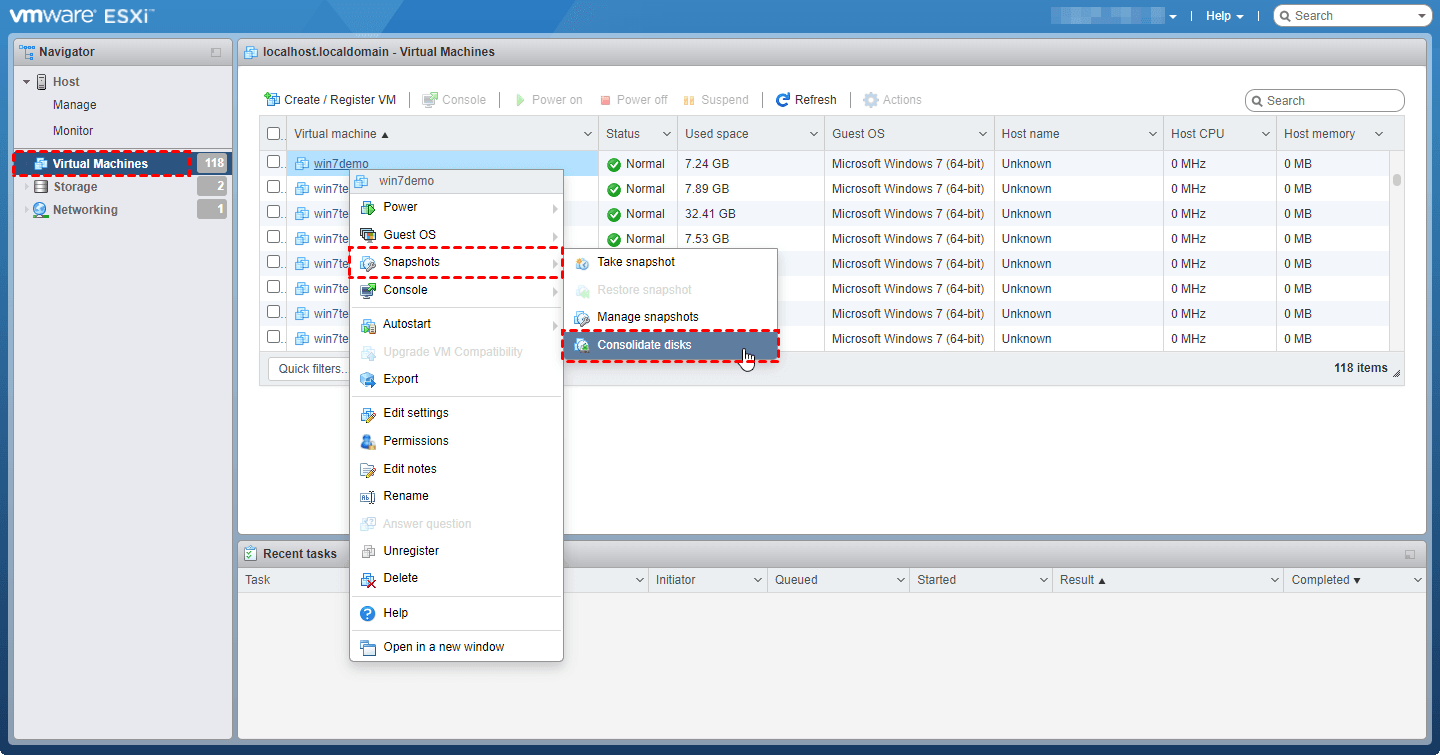1440x755 pixels.
Task: Click the Console icon in context menu
Action: point(368,290)
